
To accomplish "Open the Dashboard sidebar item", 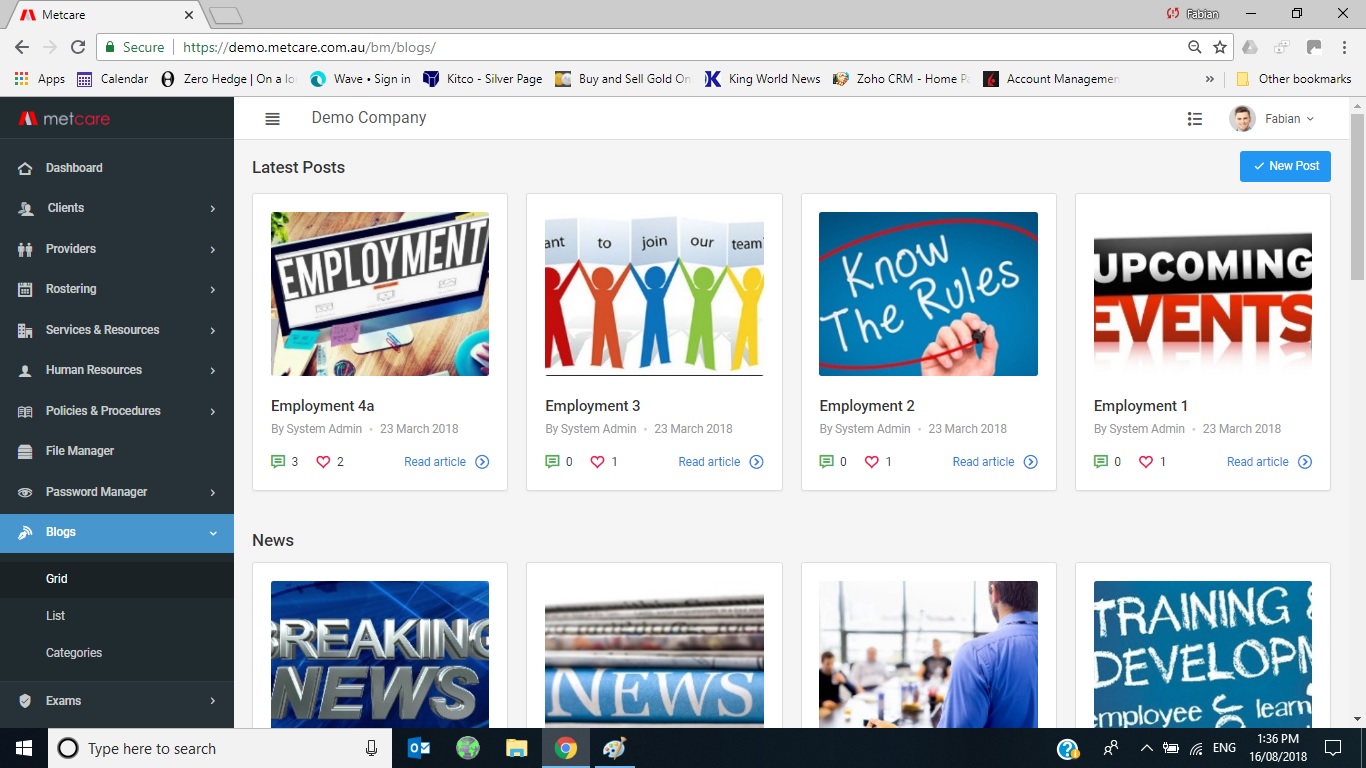I will [117, 168].
